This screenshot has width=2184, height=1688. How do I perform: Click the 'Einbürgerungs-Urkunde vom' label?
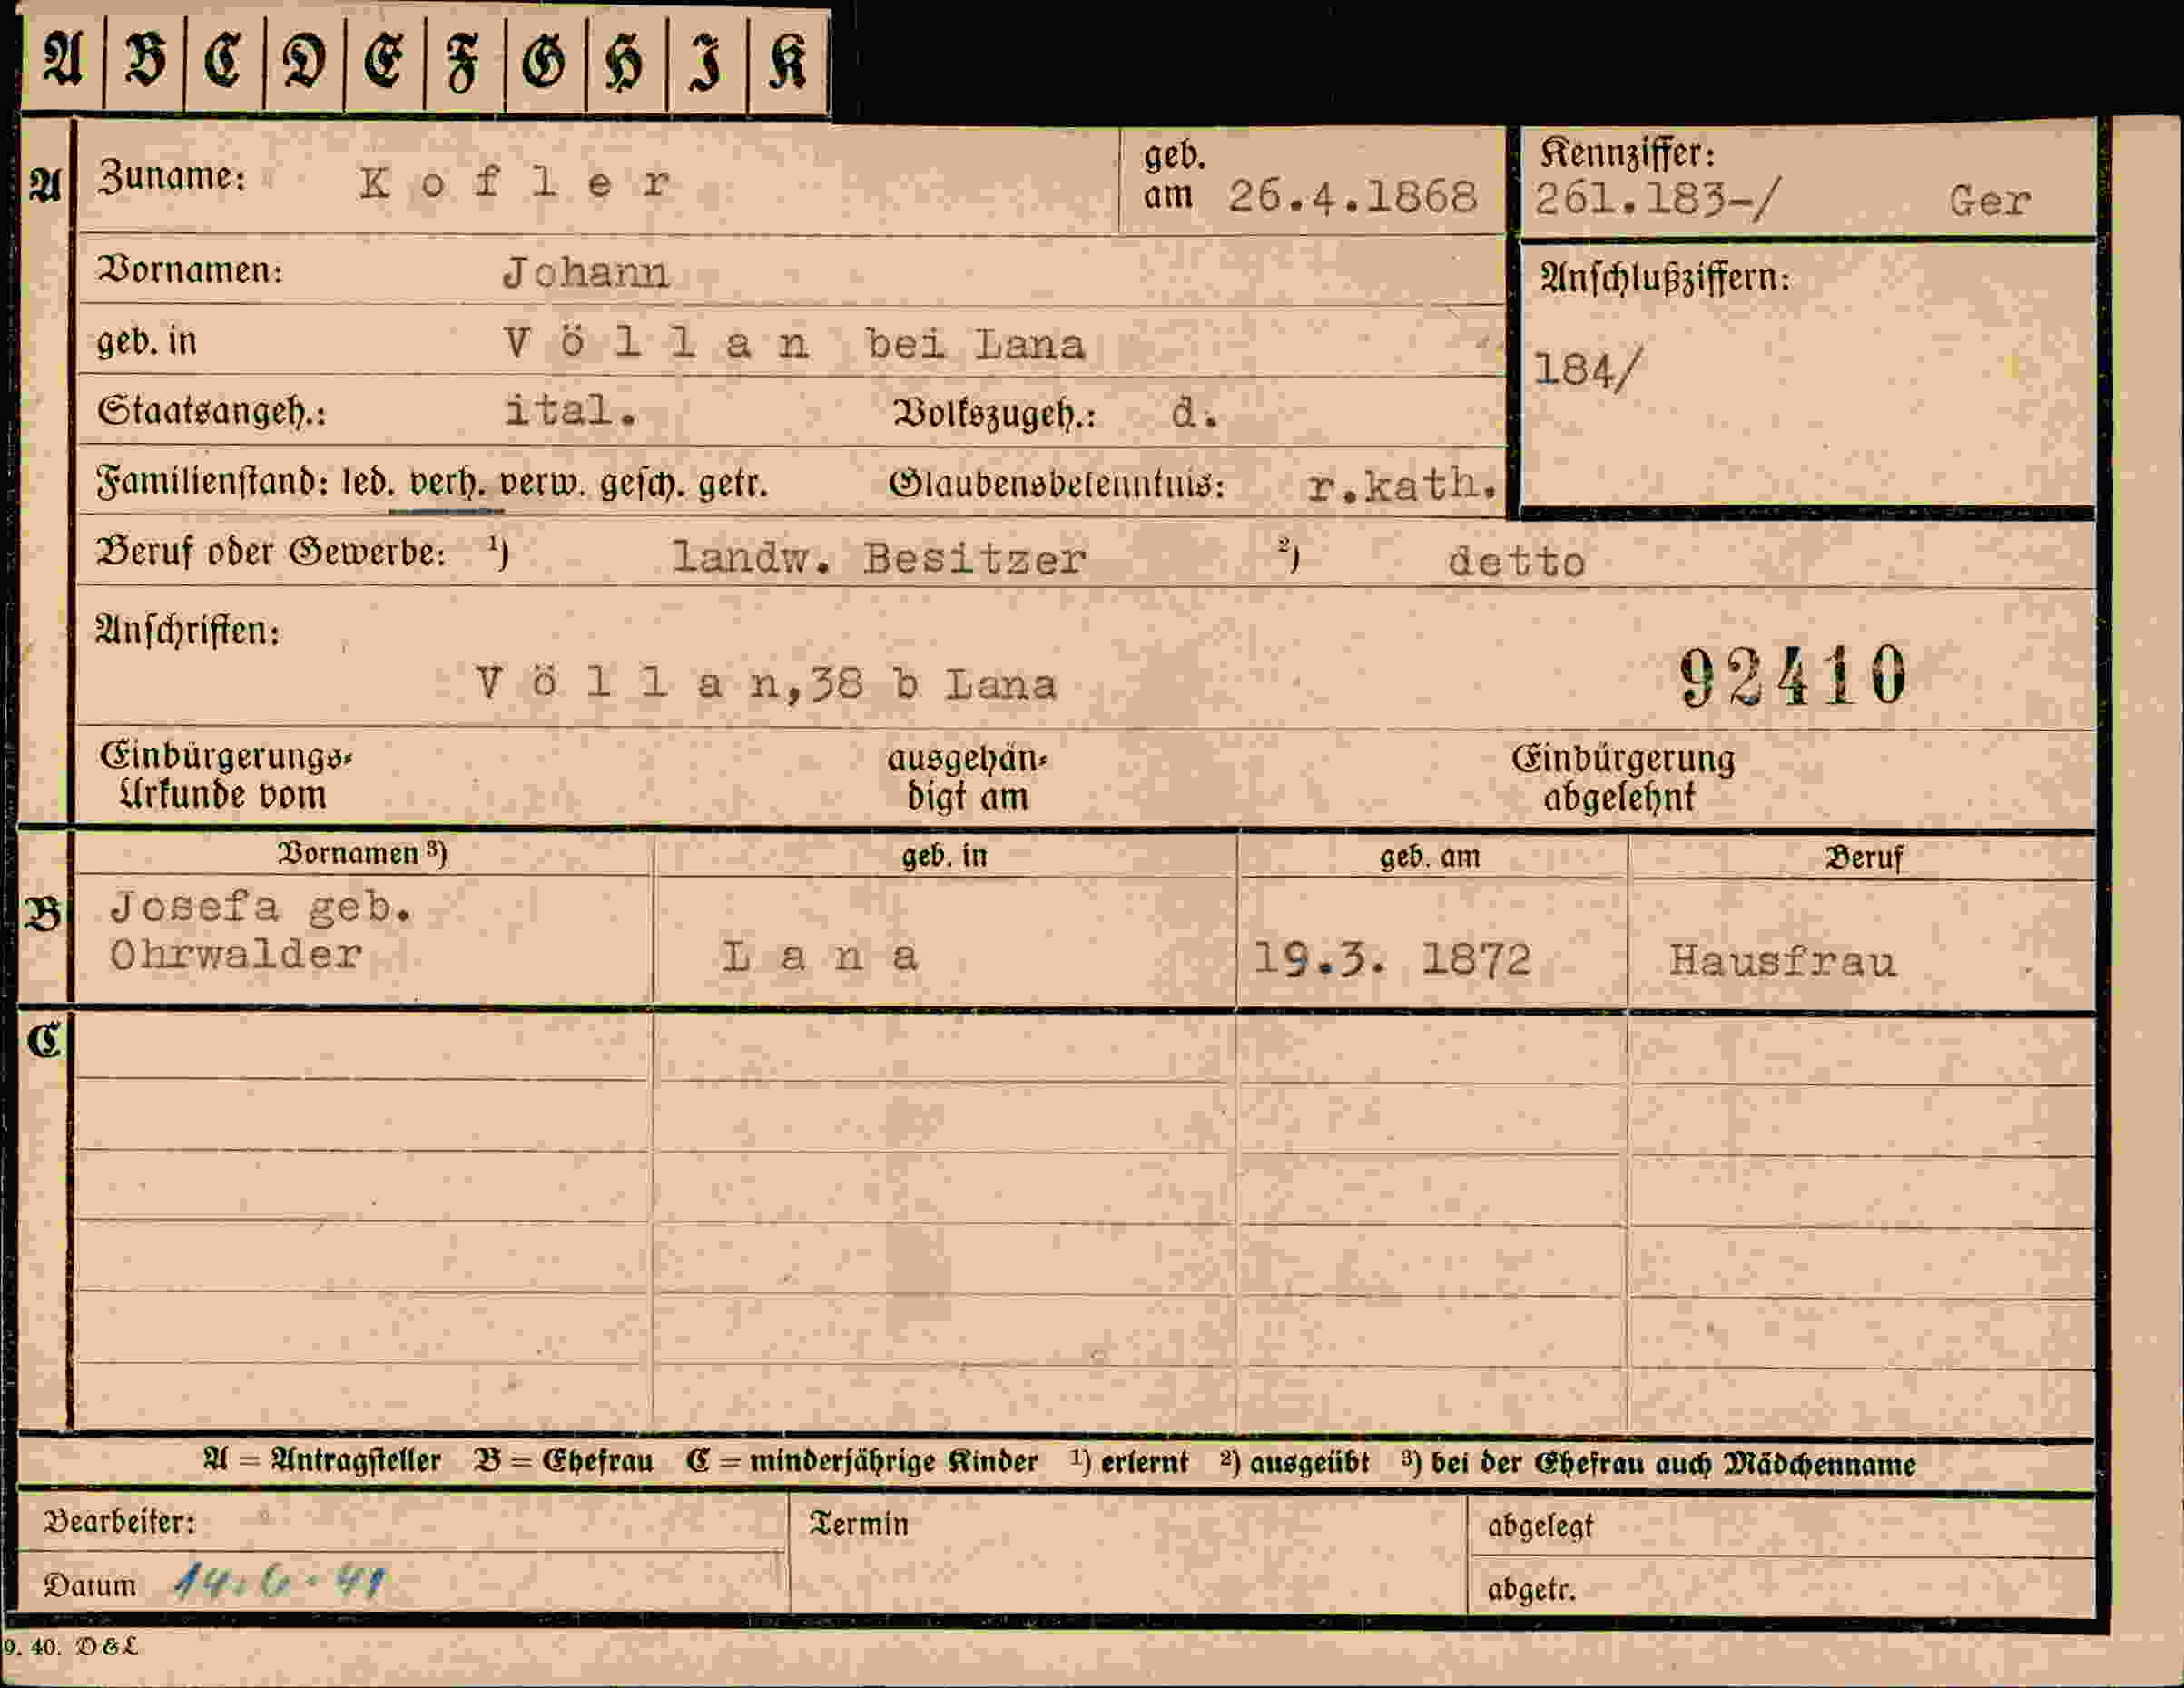[x=225, y=775]
